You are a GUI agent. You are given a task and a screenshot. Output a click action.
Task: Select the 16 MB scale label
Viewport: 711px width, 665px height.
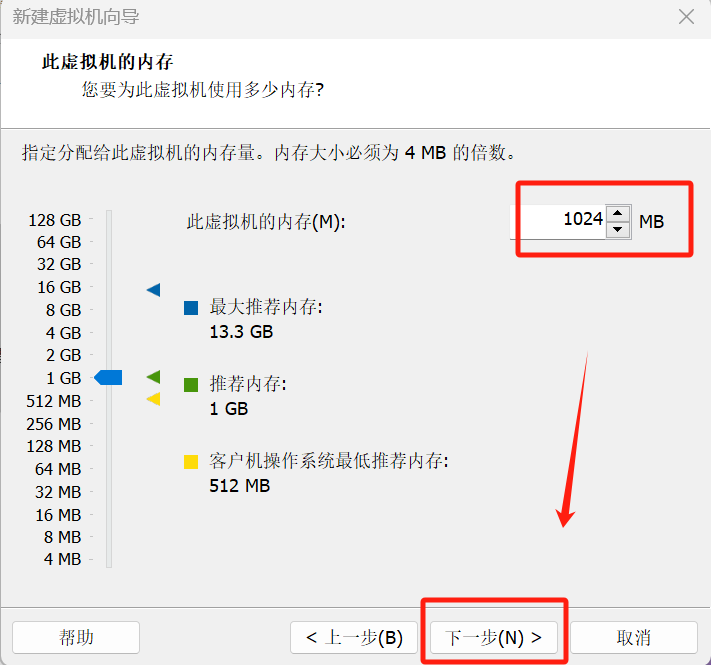[58, 515]
